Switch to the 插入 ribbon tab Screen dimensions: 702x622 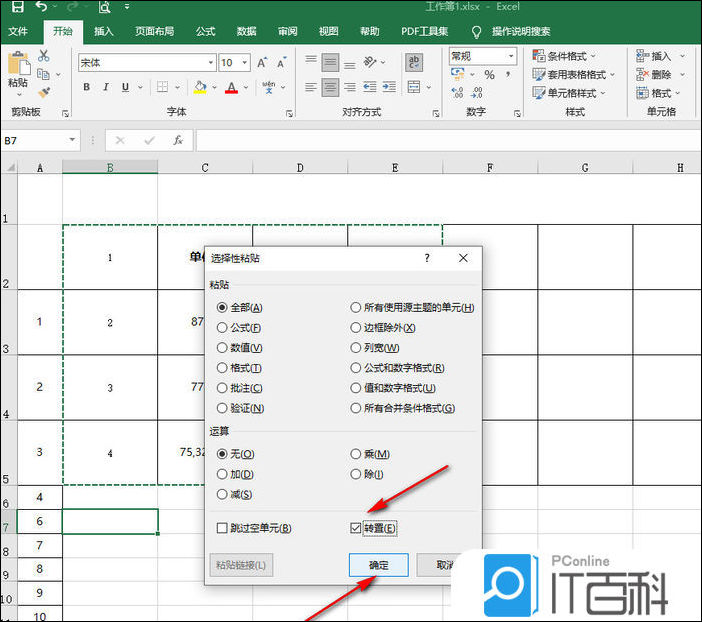[104, 31]
